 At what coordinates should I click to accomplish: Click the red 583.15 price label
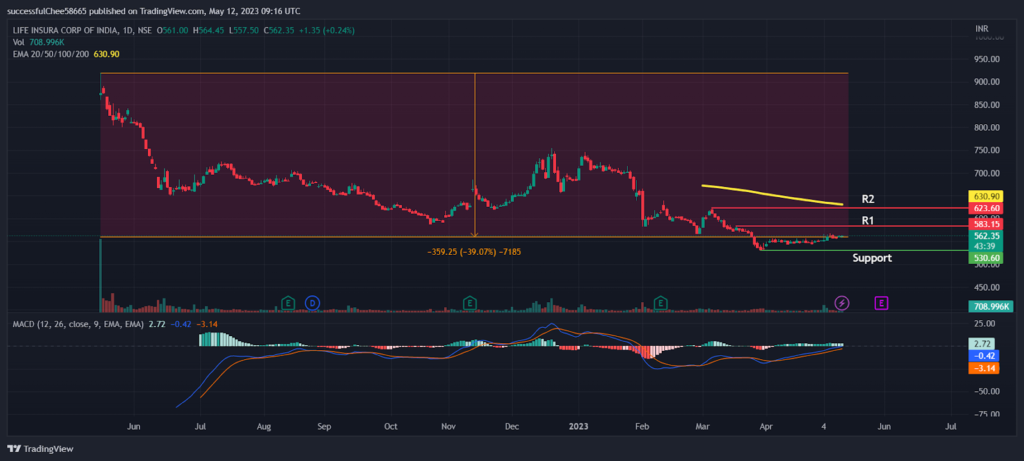click(x=987, y=225)
